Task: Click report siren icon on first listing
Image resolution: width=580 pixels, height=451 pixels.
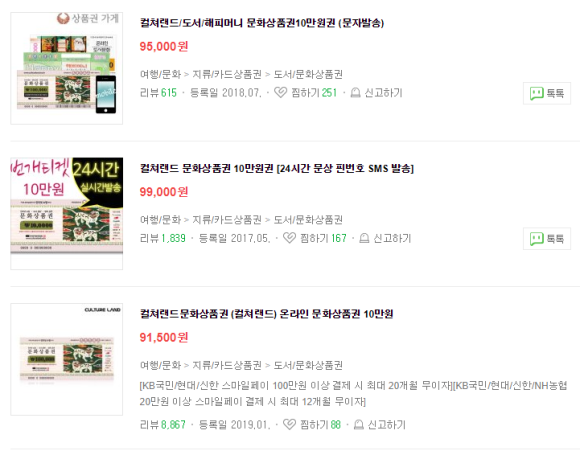Action: [x=355, y=92]
